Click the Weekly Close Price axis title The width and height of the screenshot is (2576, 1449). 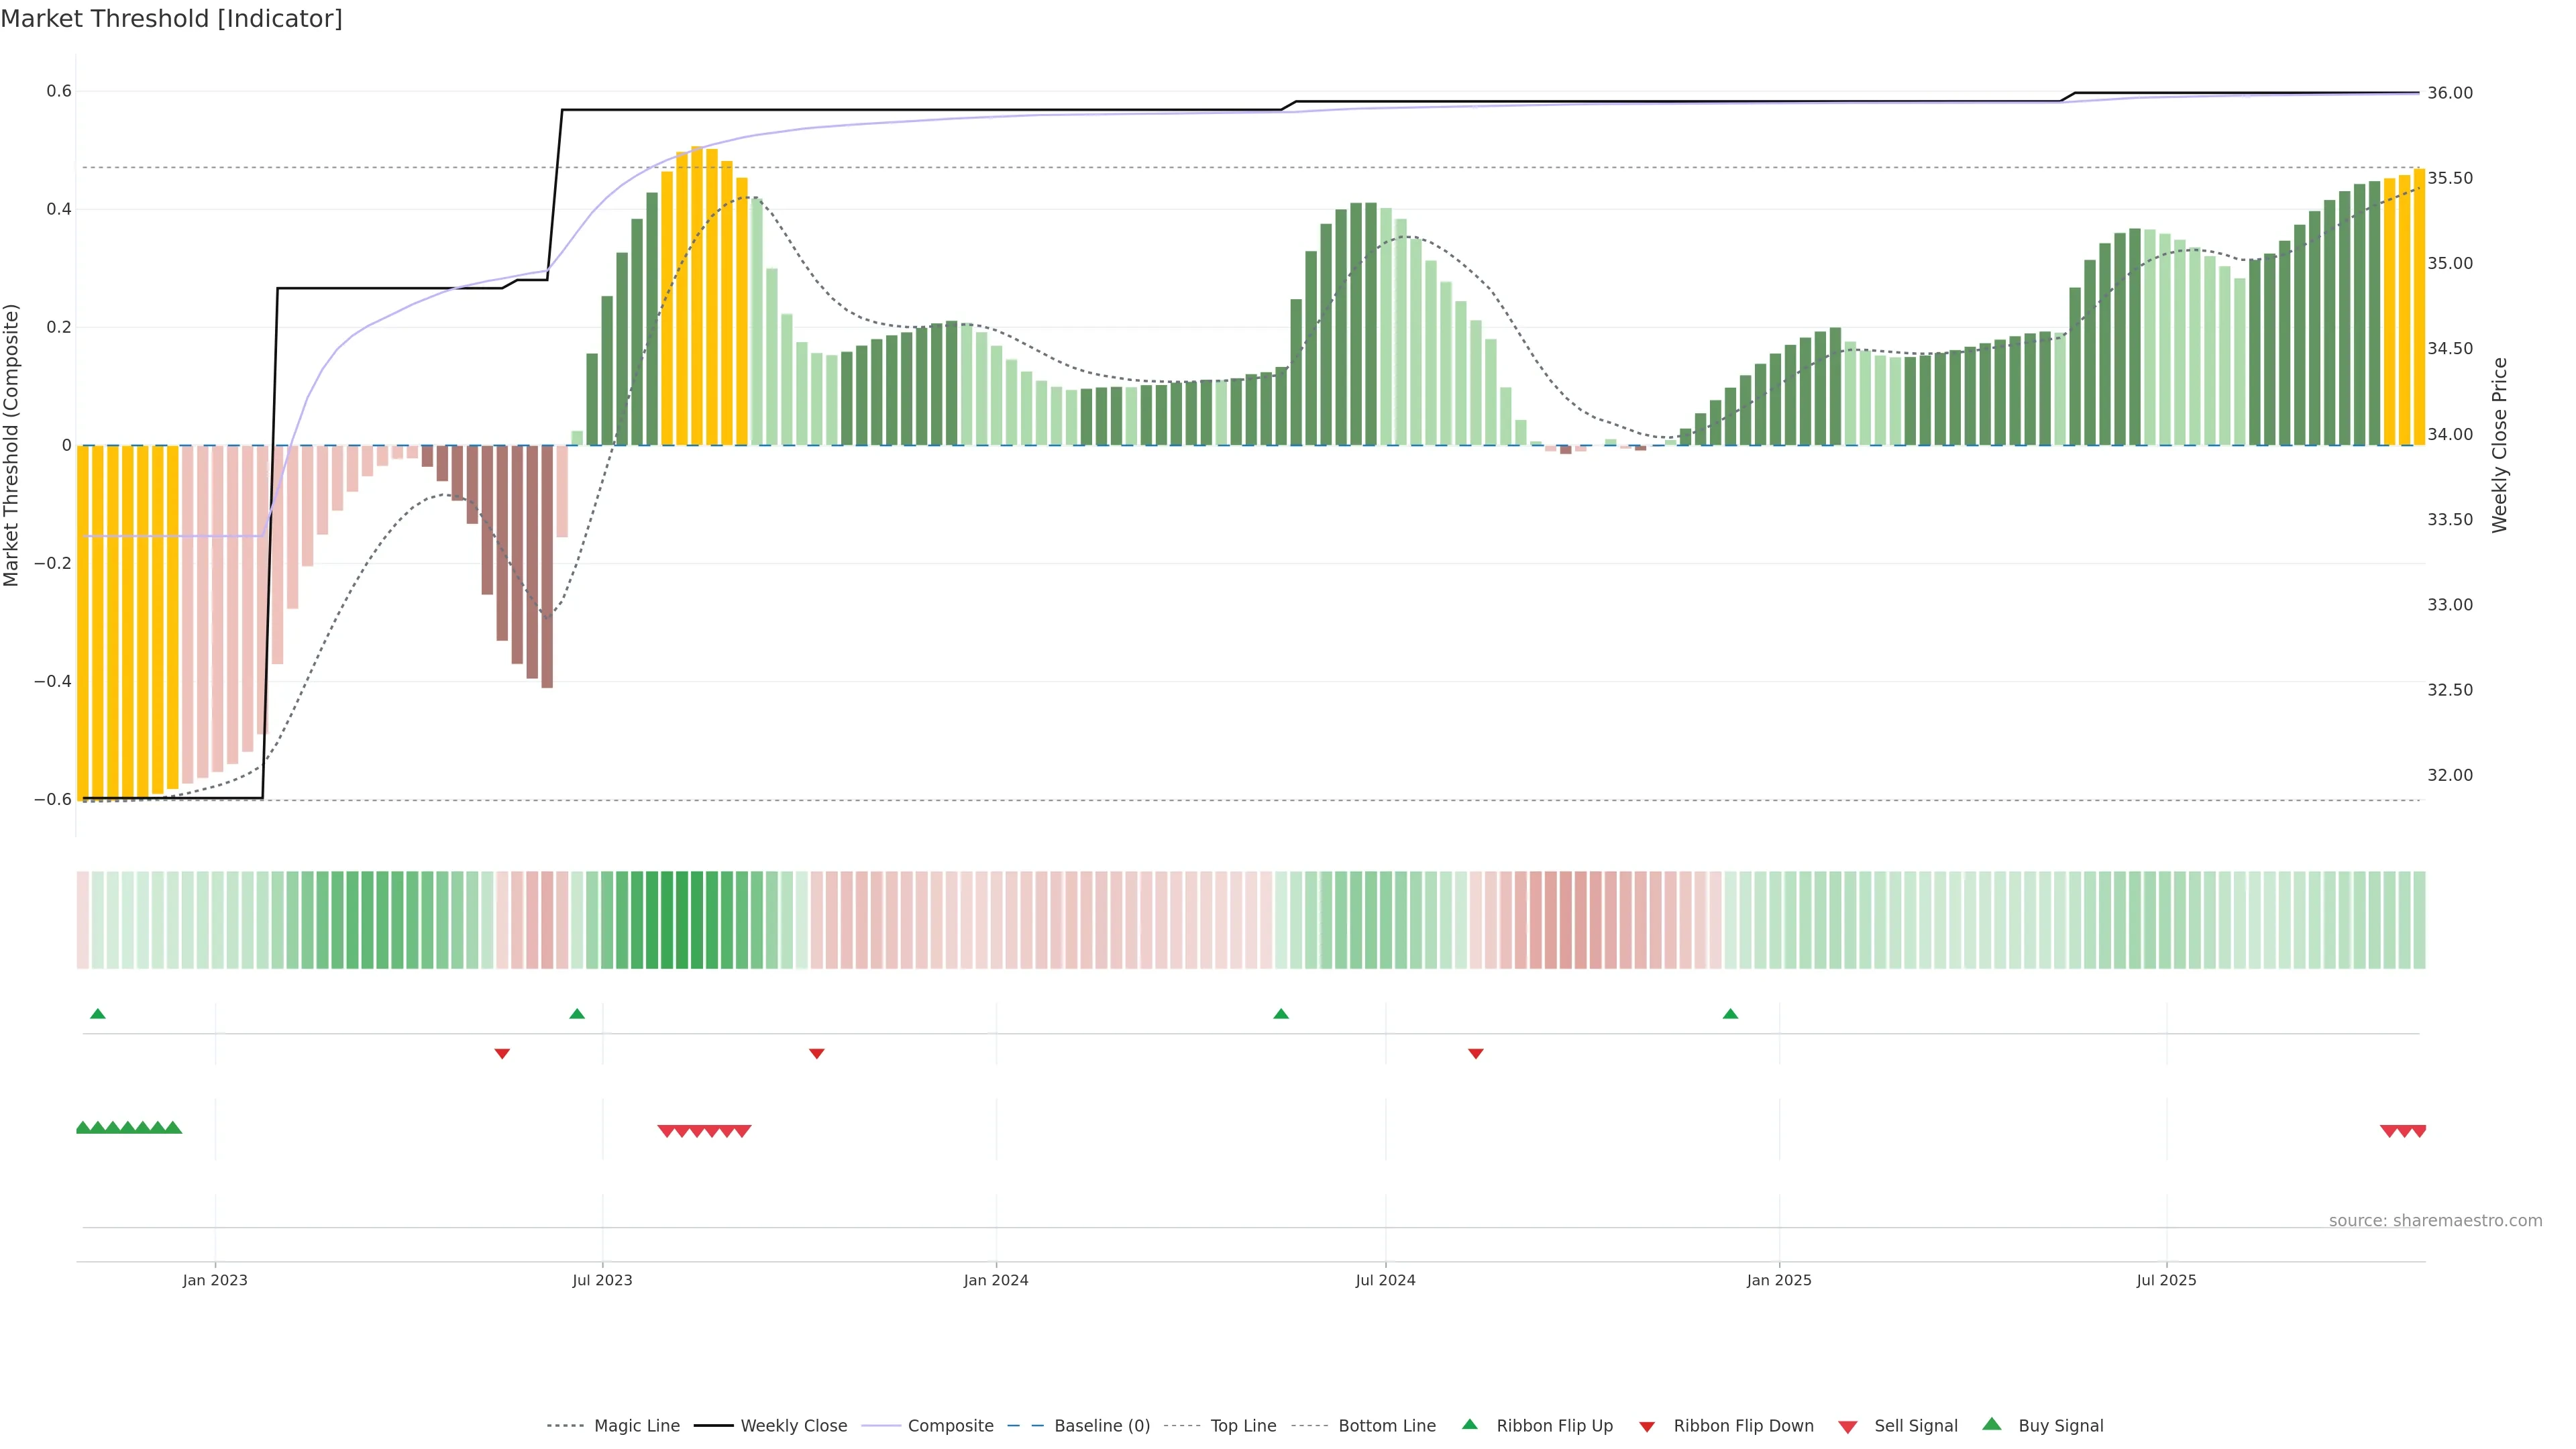[x=2499, y=445]
